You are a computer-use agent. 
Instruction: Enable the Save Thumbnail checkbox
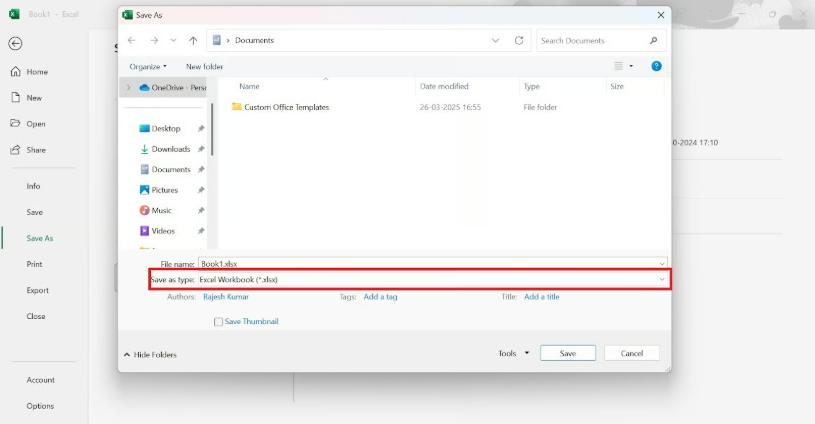coord(219,322)
